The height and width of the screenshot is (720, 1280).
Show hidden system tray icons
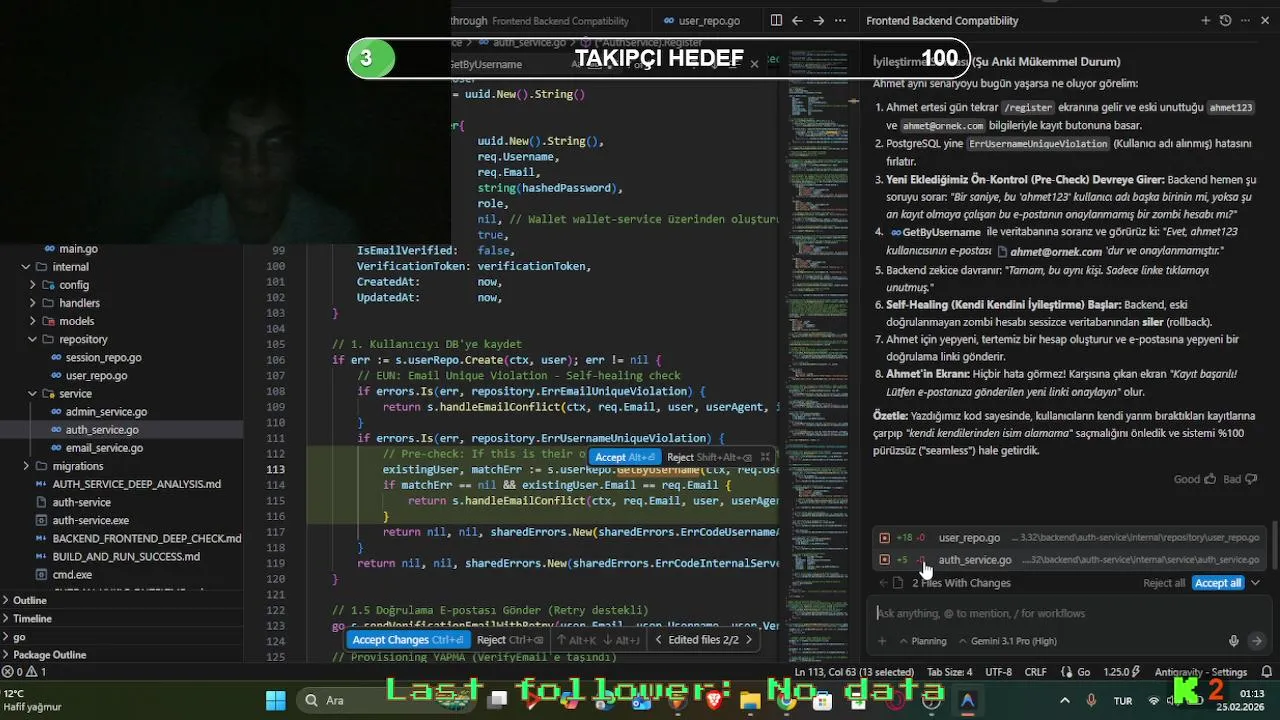1064,700
